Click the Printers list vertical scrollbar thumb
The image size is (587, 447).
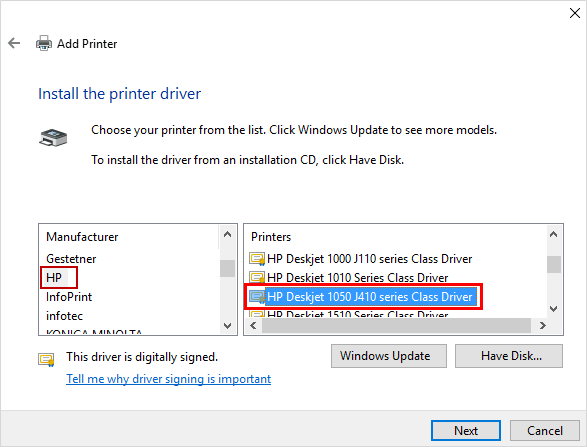point(554,265)
